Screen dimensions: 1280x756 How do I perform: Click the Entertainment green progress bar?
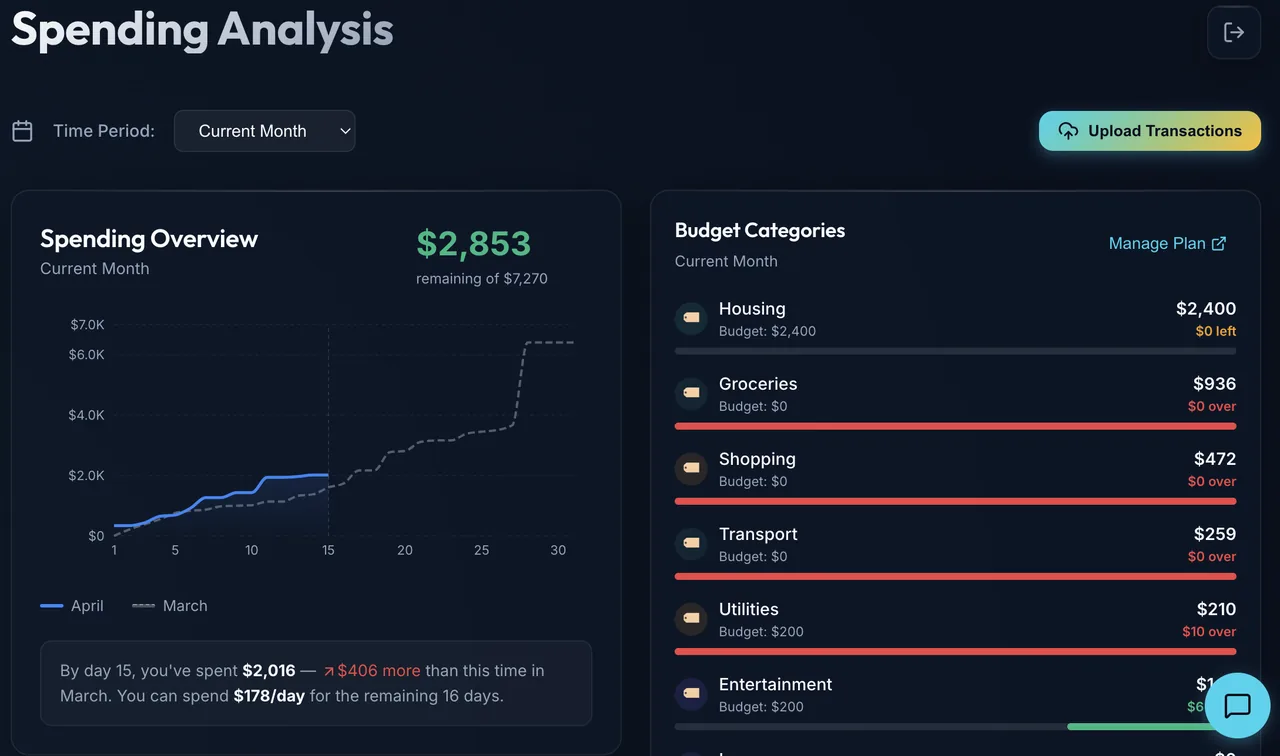pyautogui.click(x=1135, y=726)
